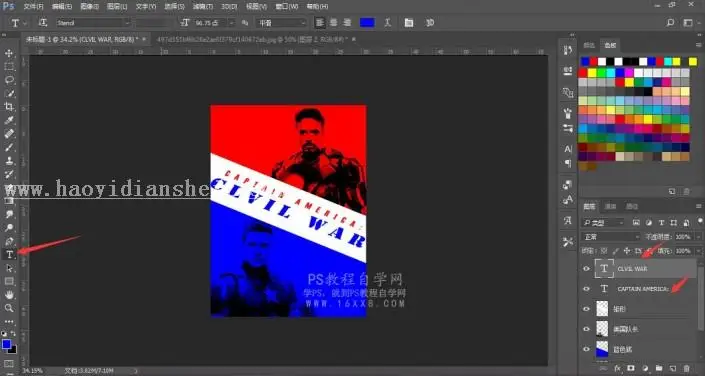This screenshot has height=376, width=705.
Task: Select the Eyedropper tool
Action: [9, 120]
